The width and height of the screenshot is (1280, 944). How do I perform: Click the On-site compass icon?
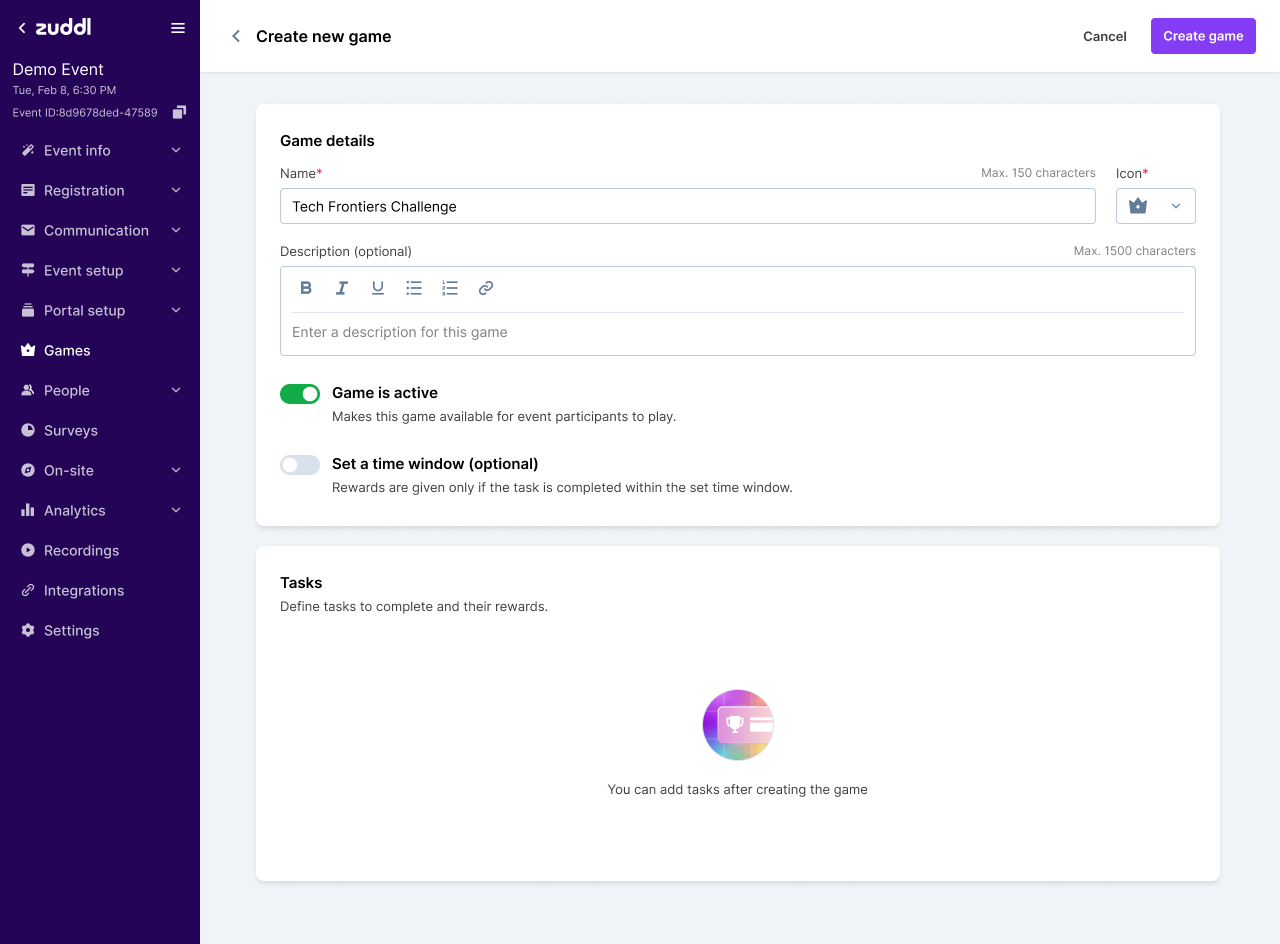click(28, 470)
